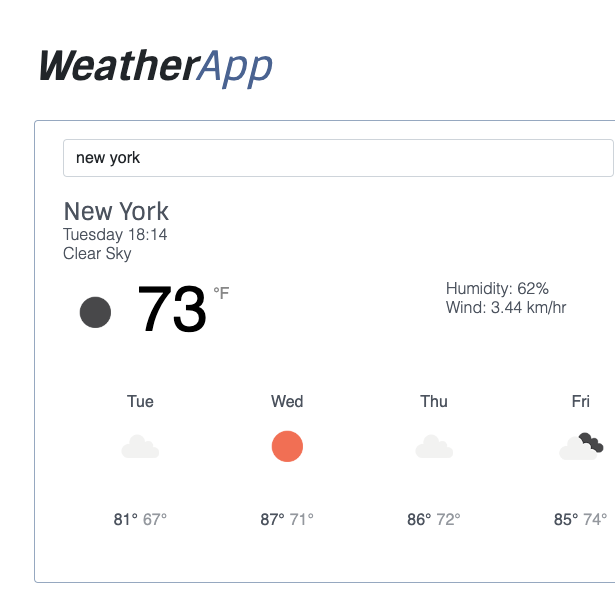Click the Fri forecast day label

pos(581,401)
